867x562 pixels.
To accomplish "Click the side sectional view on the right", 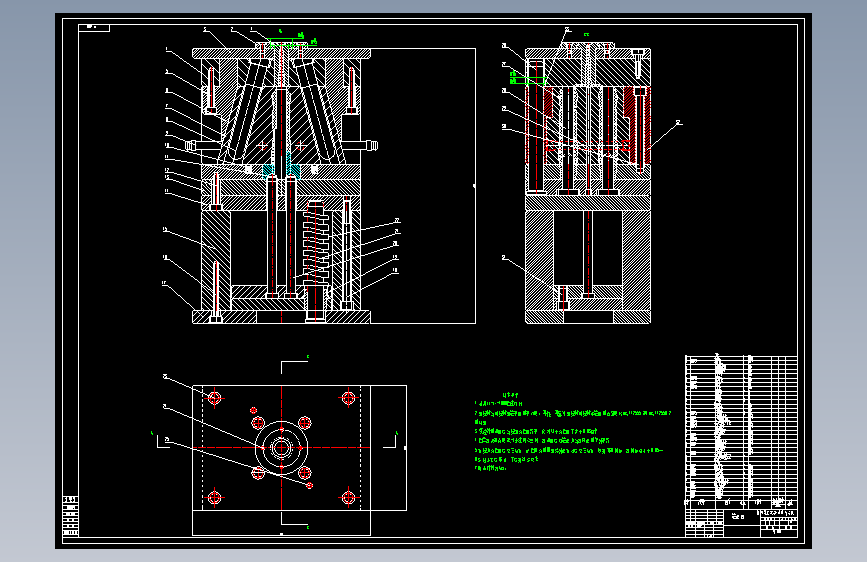I will pos(588,184).
